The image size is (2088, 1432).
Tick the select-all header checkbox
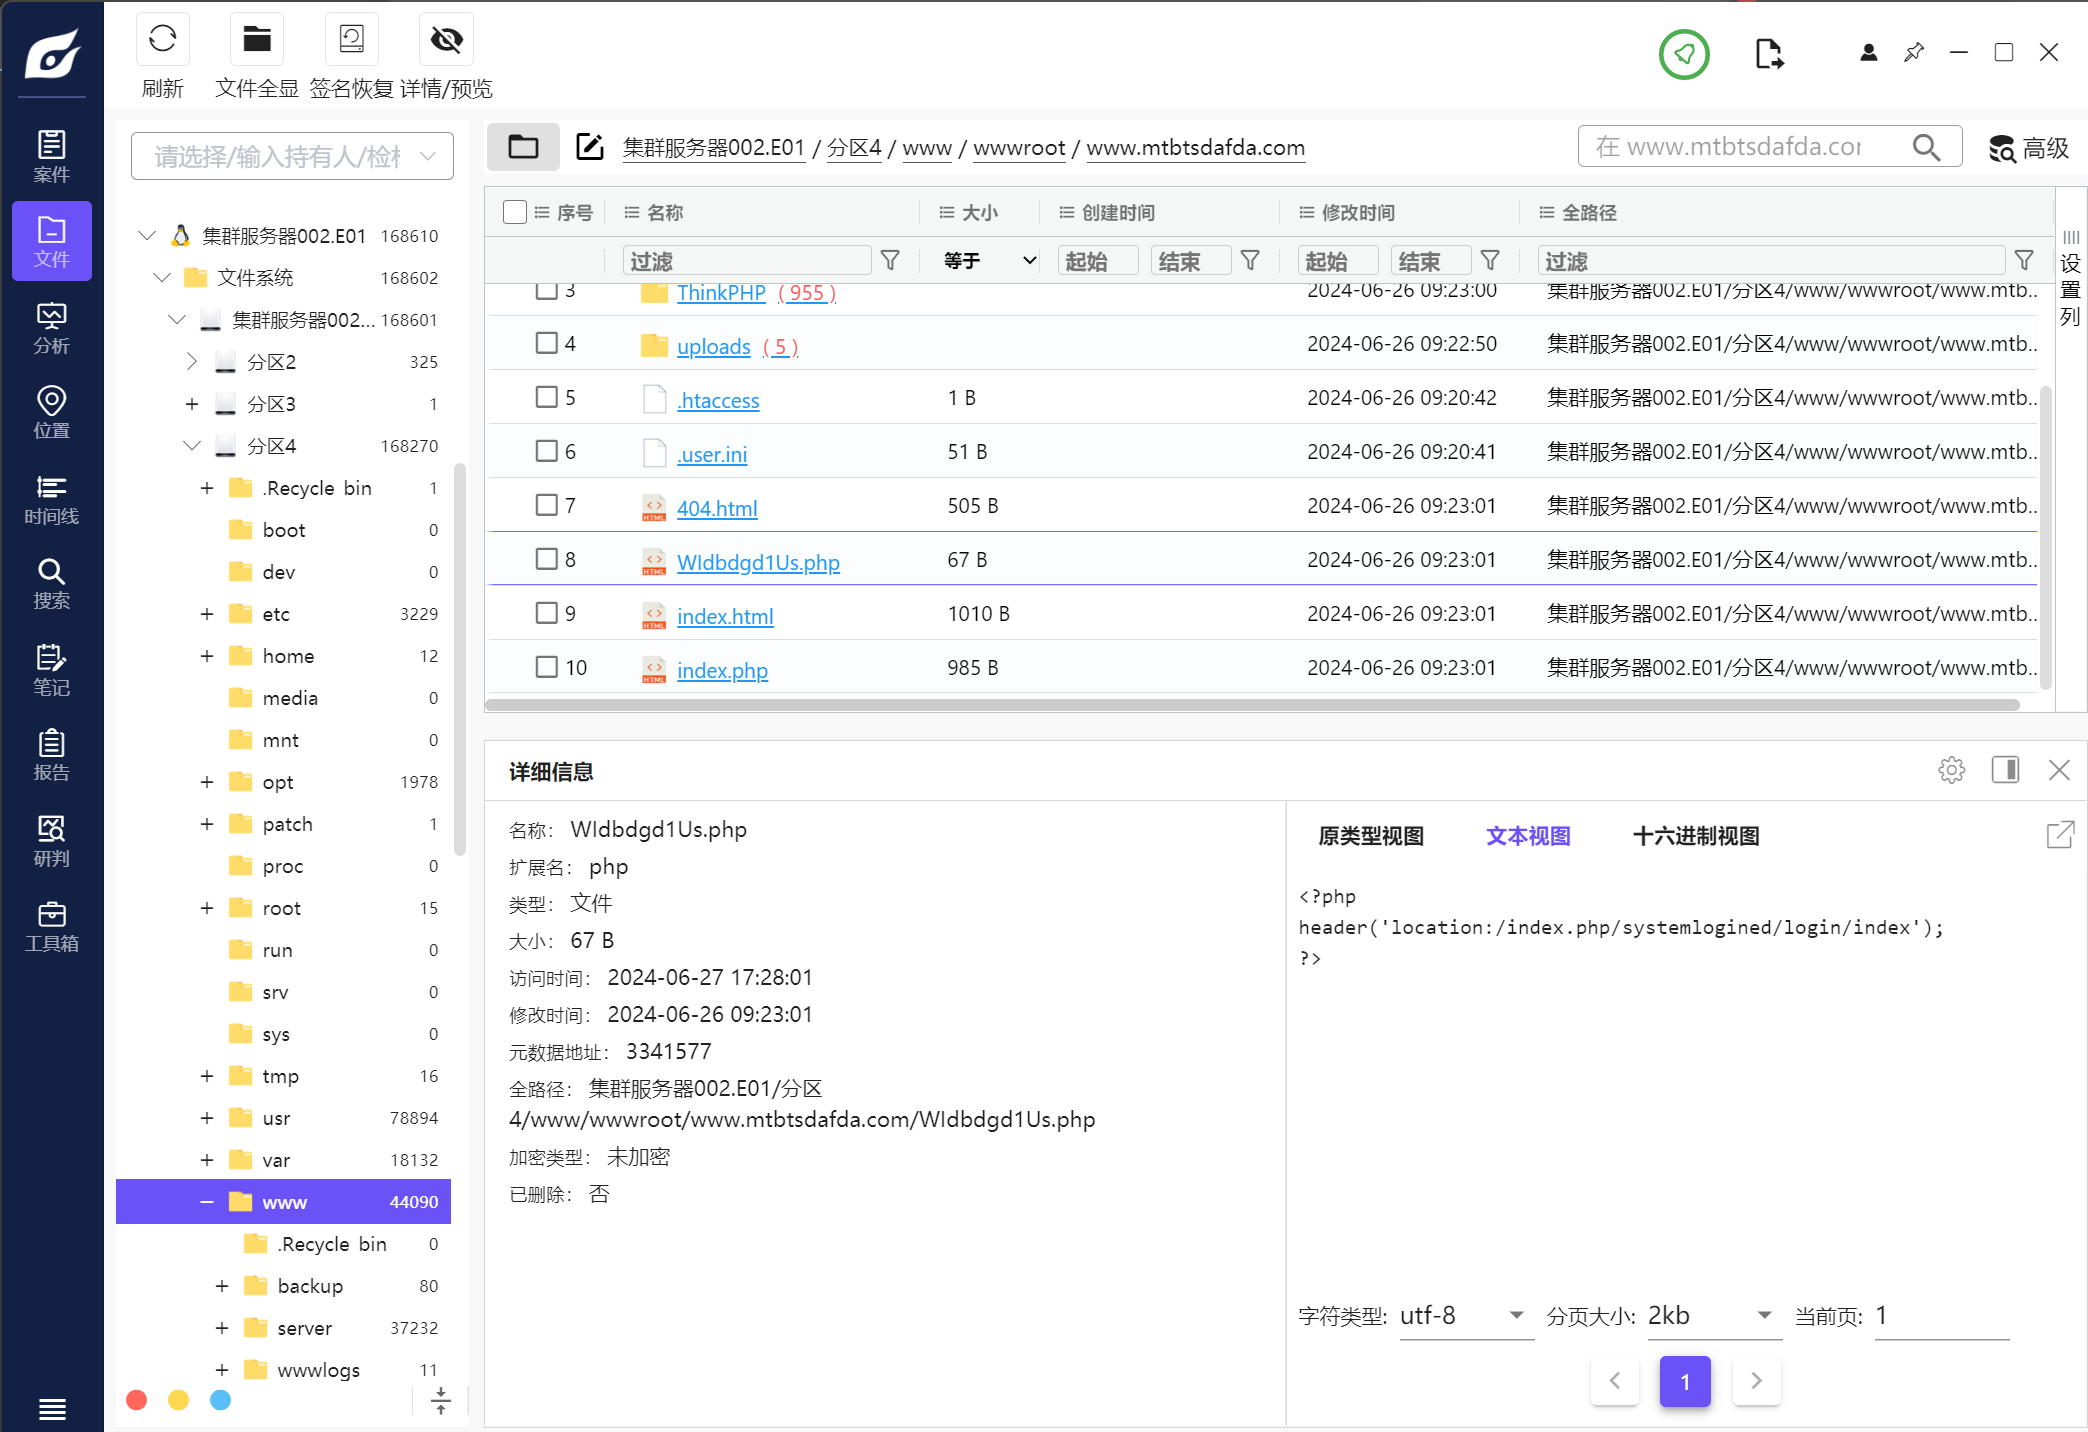(x=515, y=212)
